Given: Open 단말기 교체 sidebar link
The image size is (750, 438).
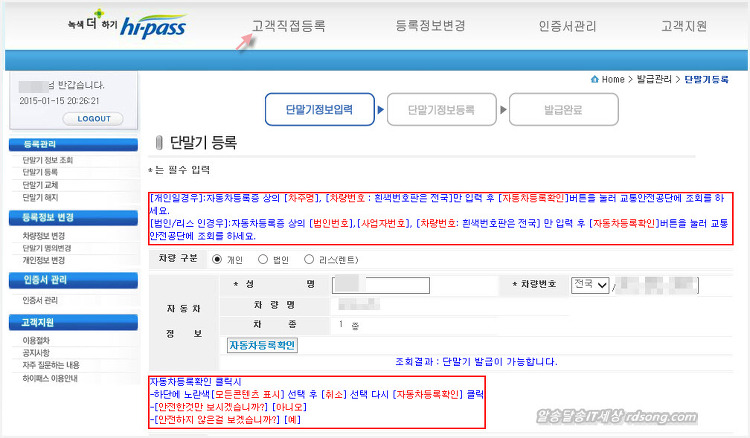Looking at the screenshot, I should (x=42, y=185).
